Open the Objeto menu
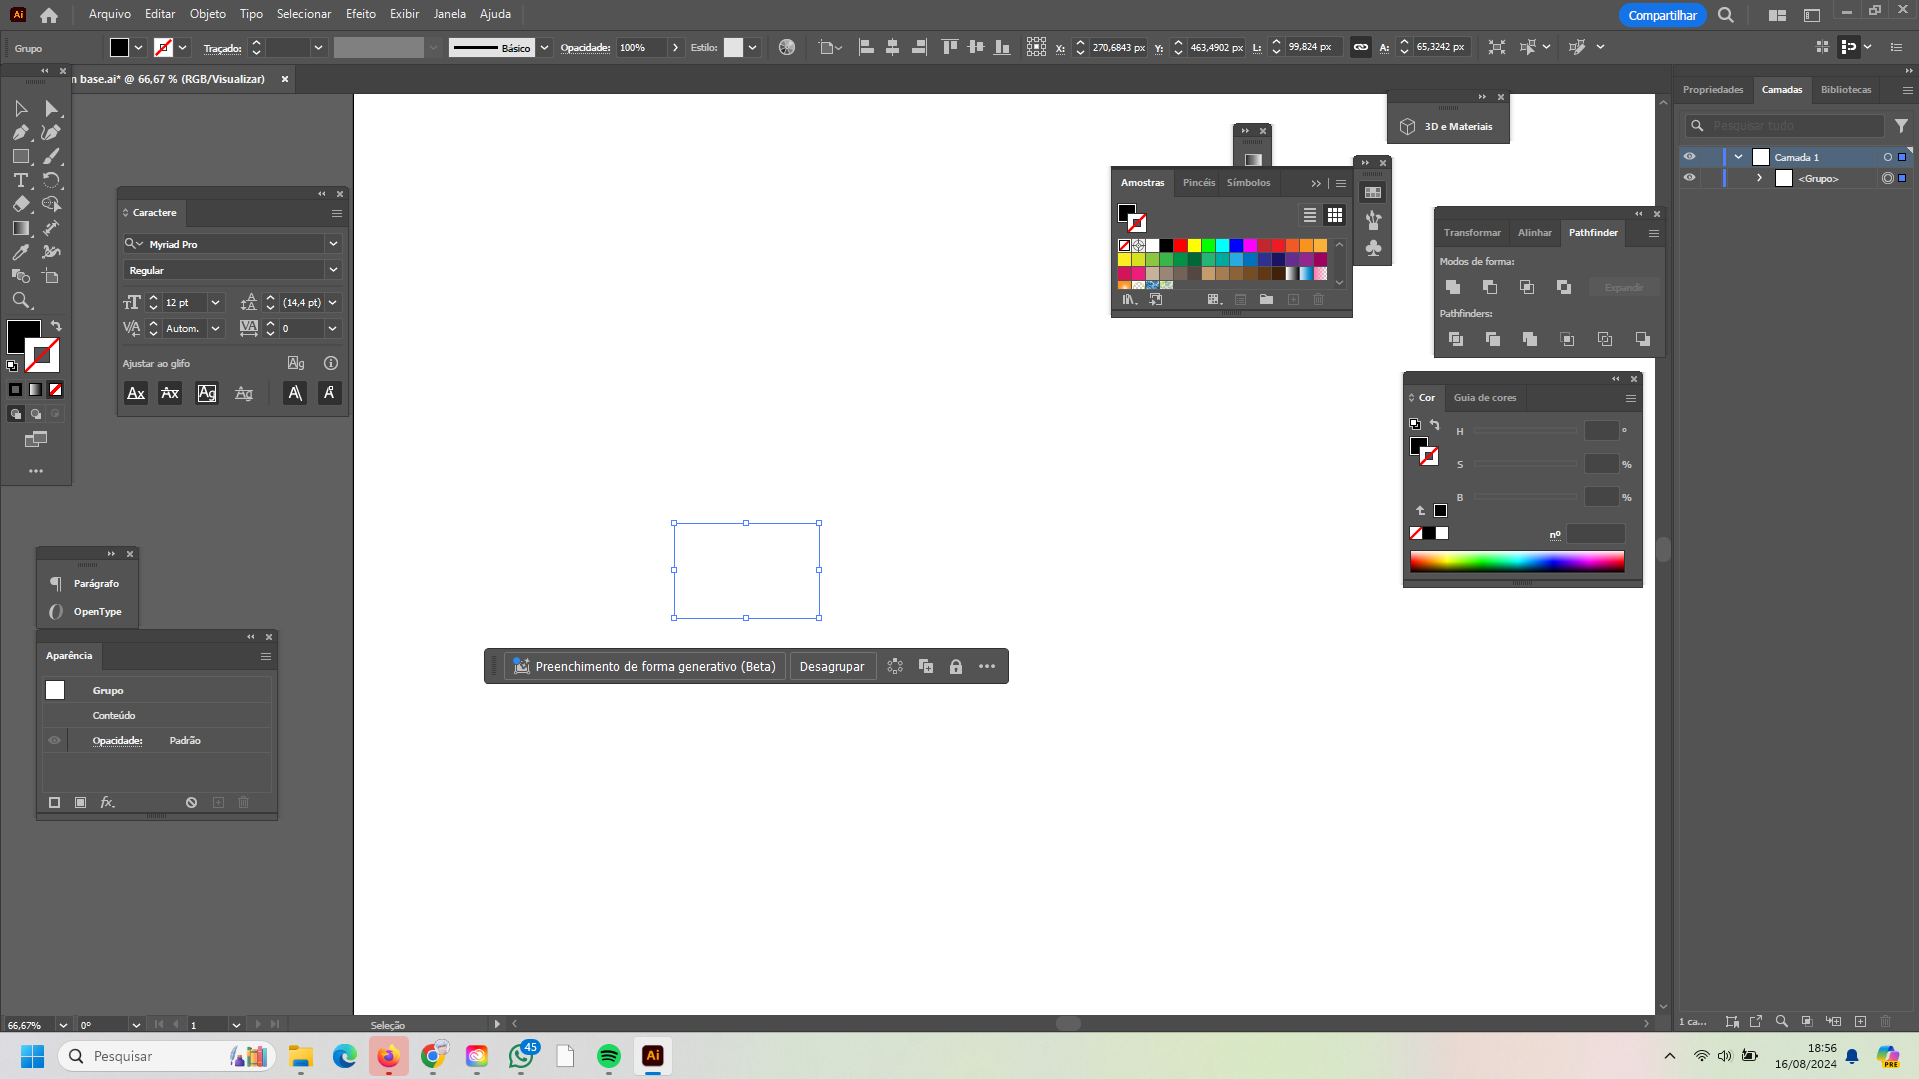Viewport: 1919px width, 1079px height. [208, 14]
